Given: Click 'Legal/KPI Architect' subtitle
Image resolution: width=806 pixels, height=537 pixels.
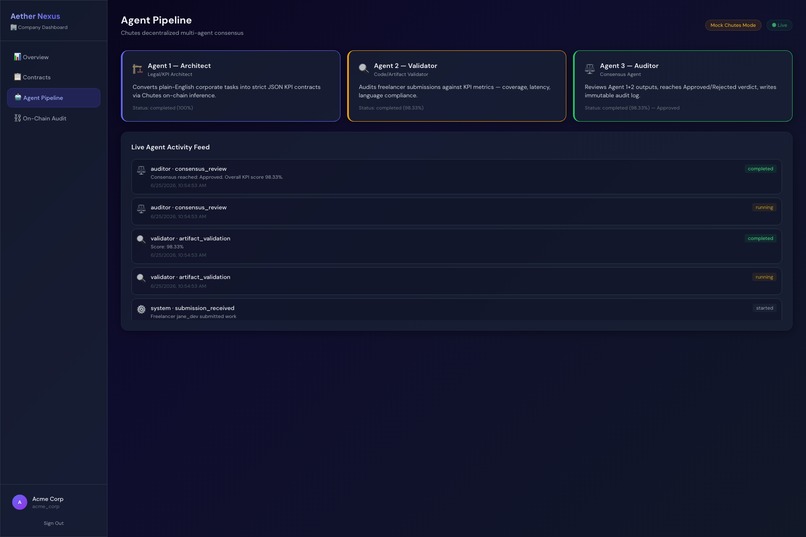Looking at the screenshot, I should click(x=170, y=75).
